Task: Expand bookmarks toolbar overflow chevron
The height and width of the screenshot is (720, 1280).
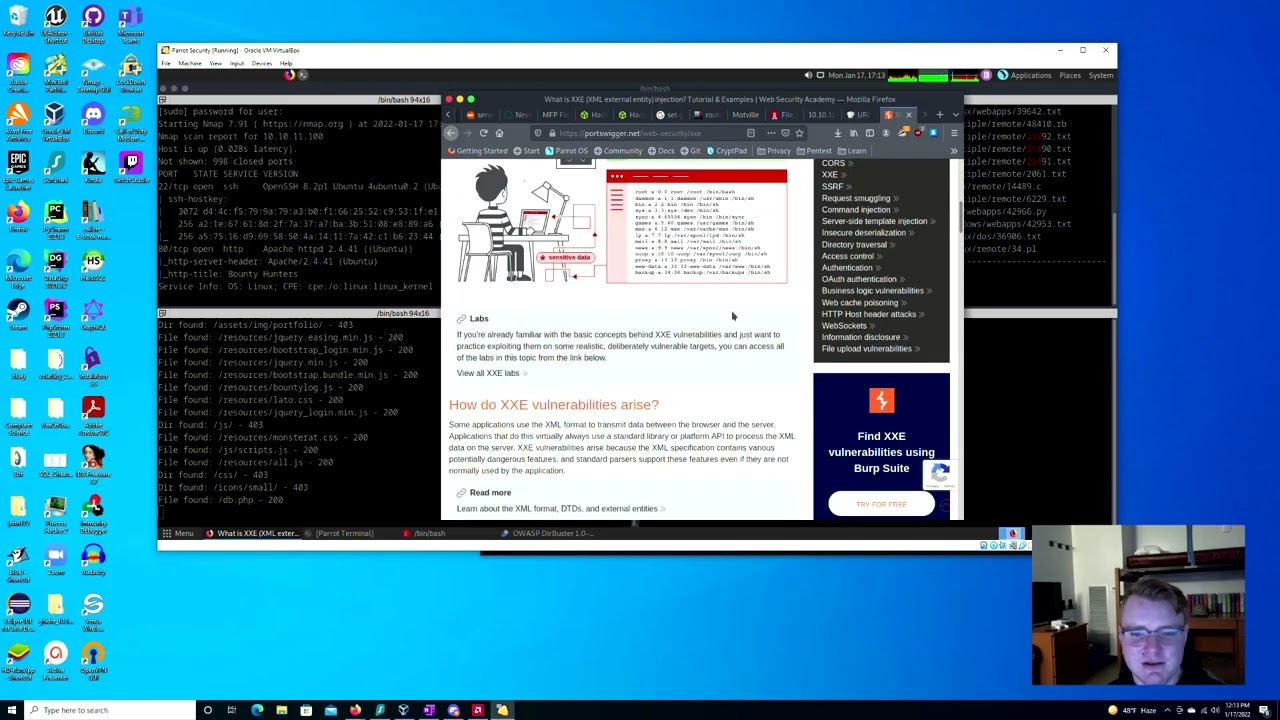Action: click(953, 151)
